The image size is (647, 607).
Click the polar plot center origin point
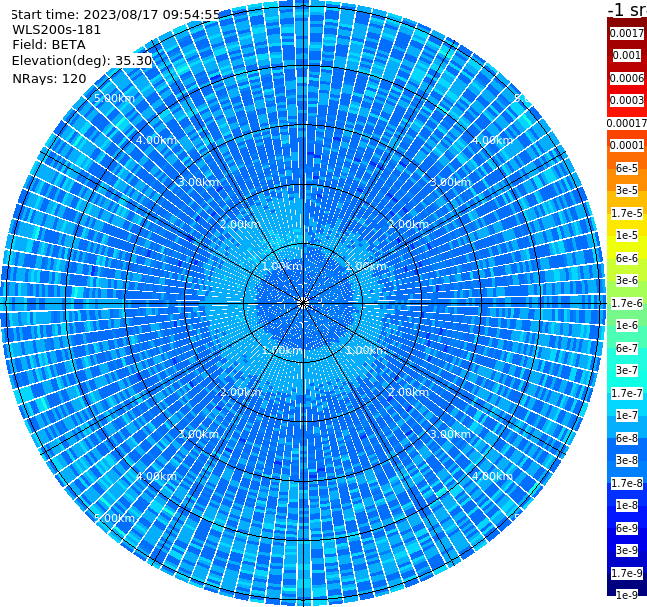click(303, 303)
